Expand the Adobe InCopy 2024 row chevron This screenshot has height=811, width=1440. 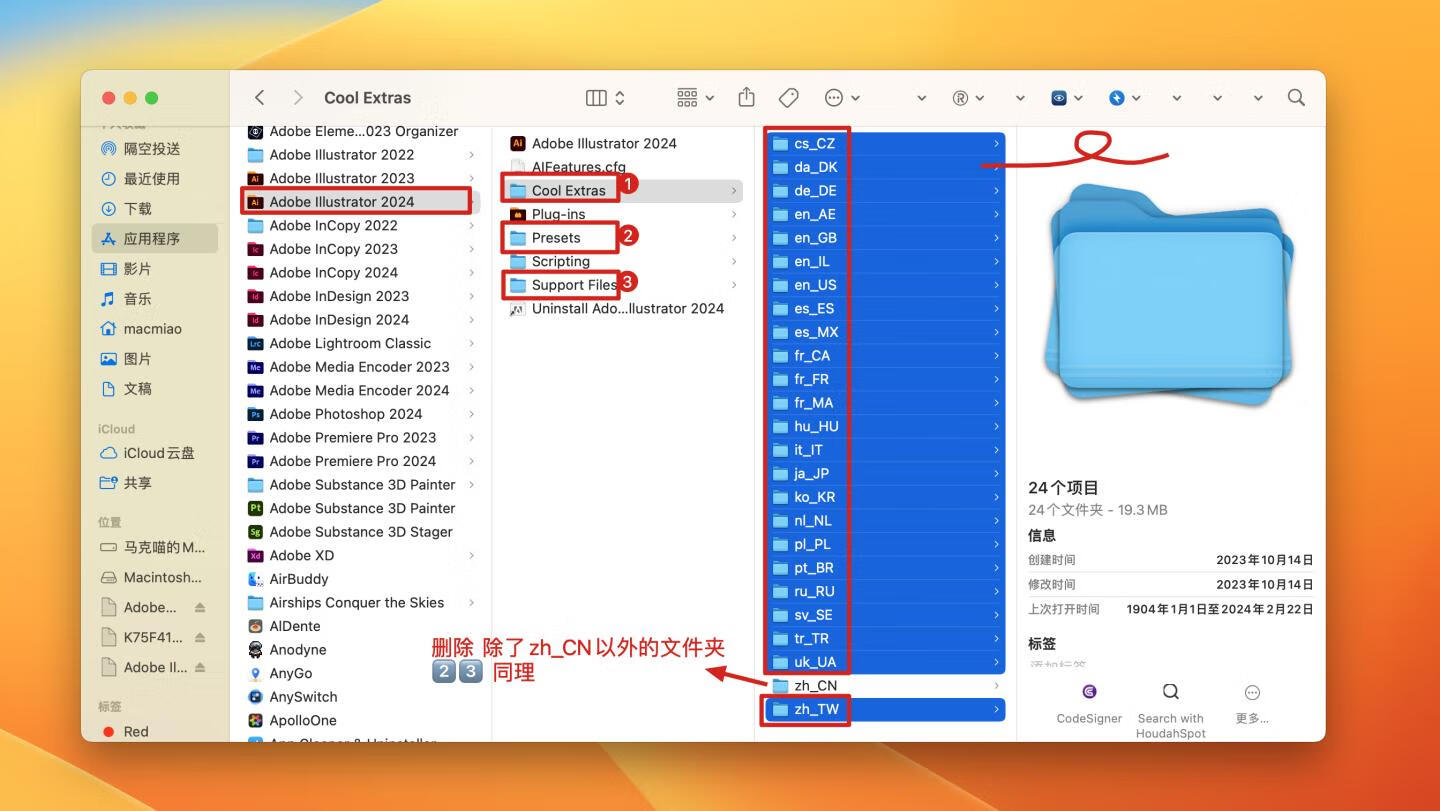click(x=471, y=273)
